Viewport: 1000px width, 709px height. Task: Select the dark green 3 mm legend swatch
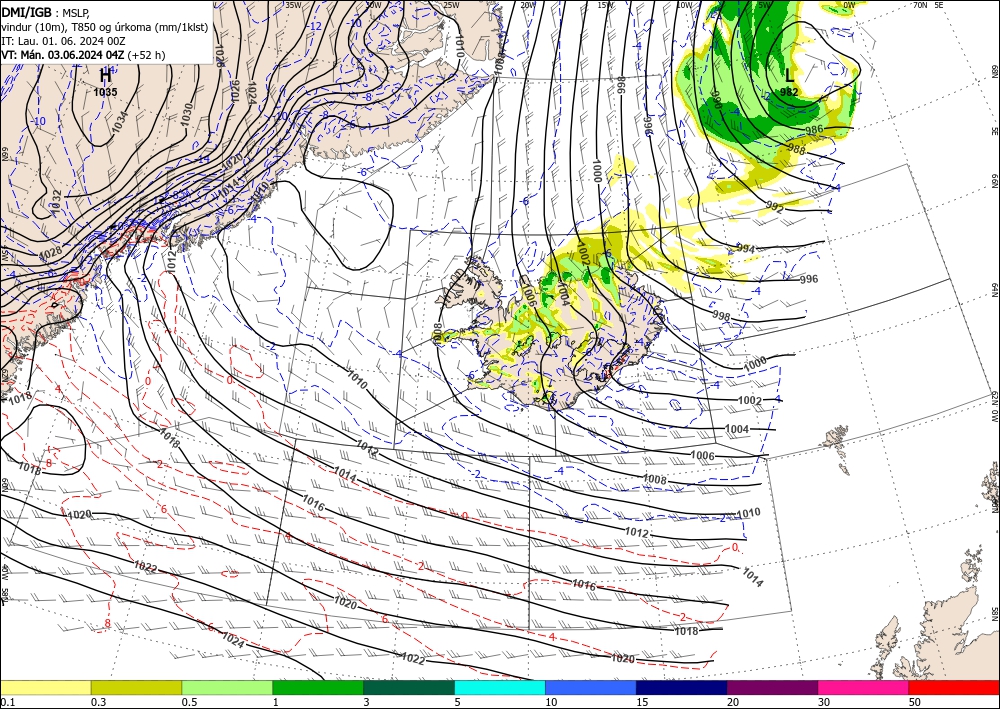[409, 687]
